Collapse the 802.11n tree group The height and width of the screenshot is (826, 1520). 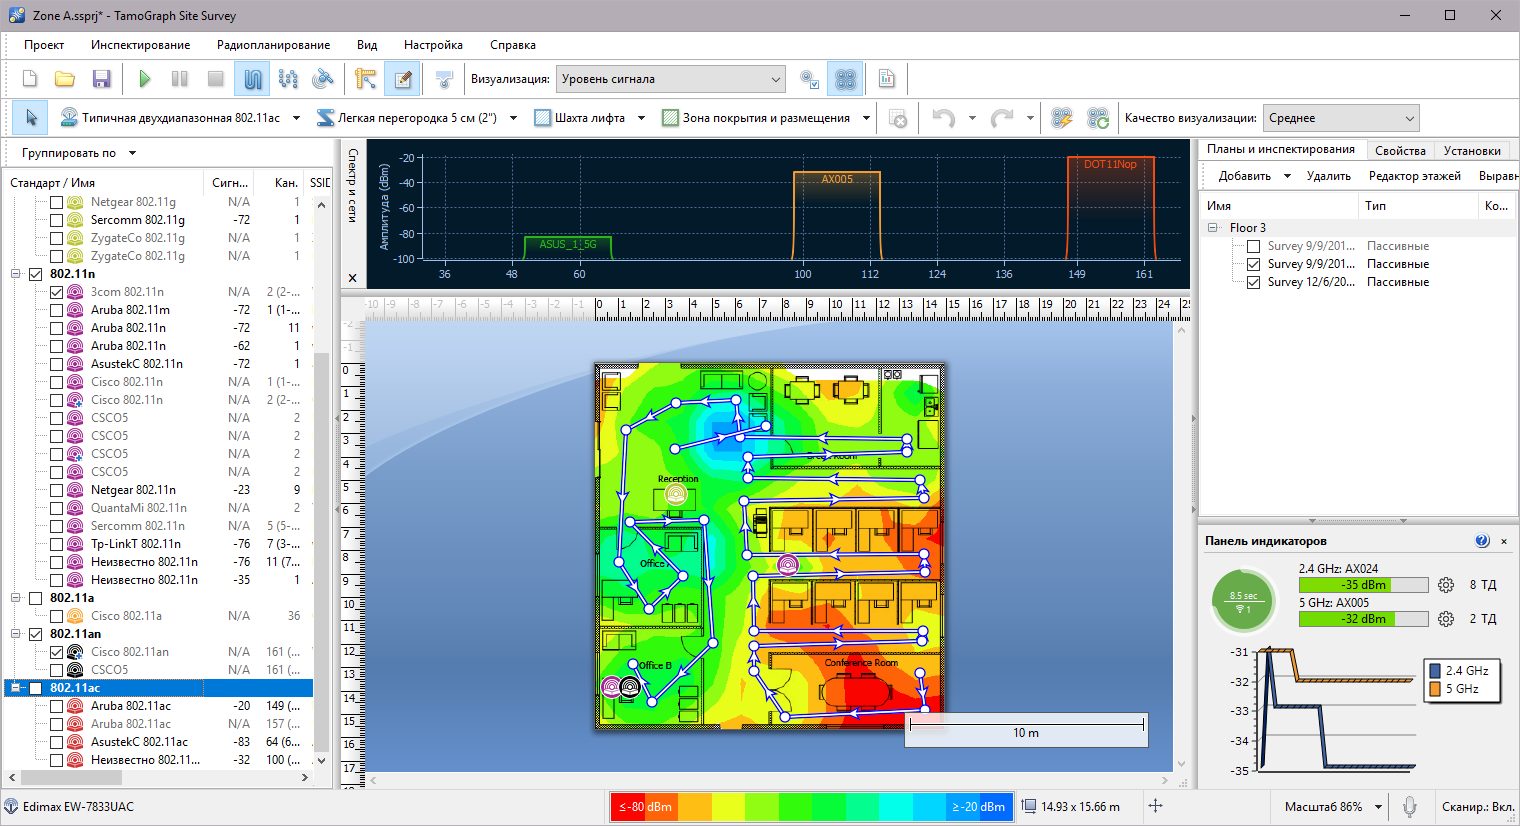16,274
